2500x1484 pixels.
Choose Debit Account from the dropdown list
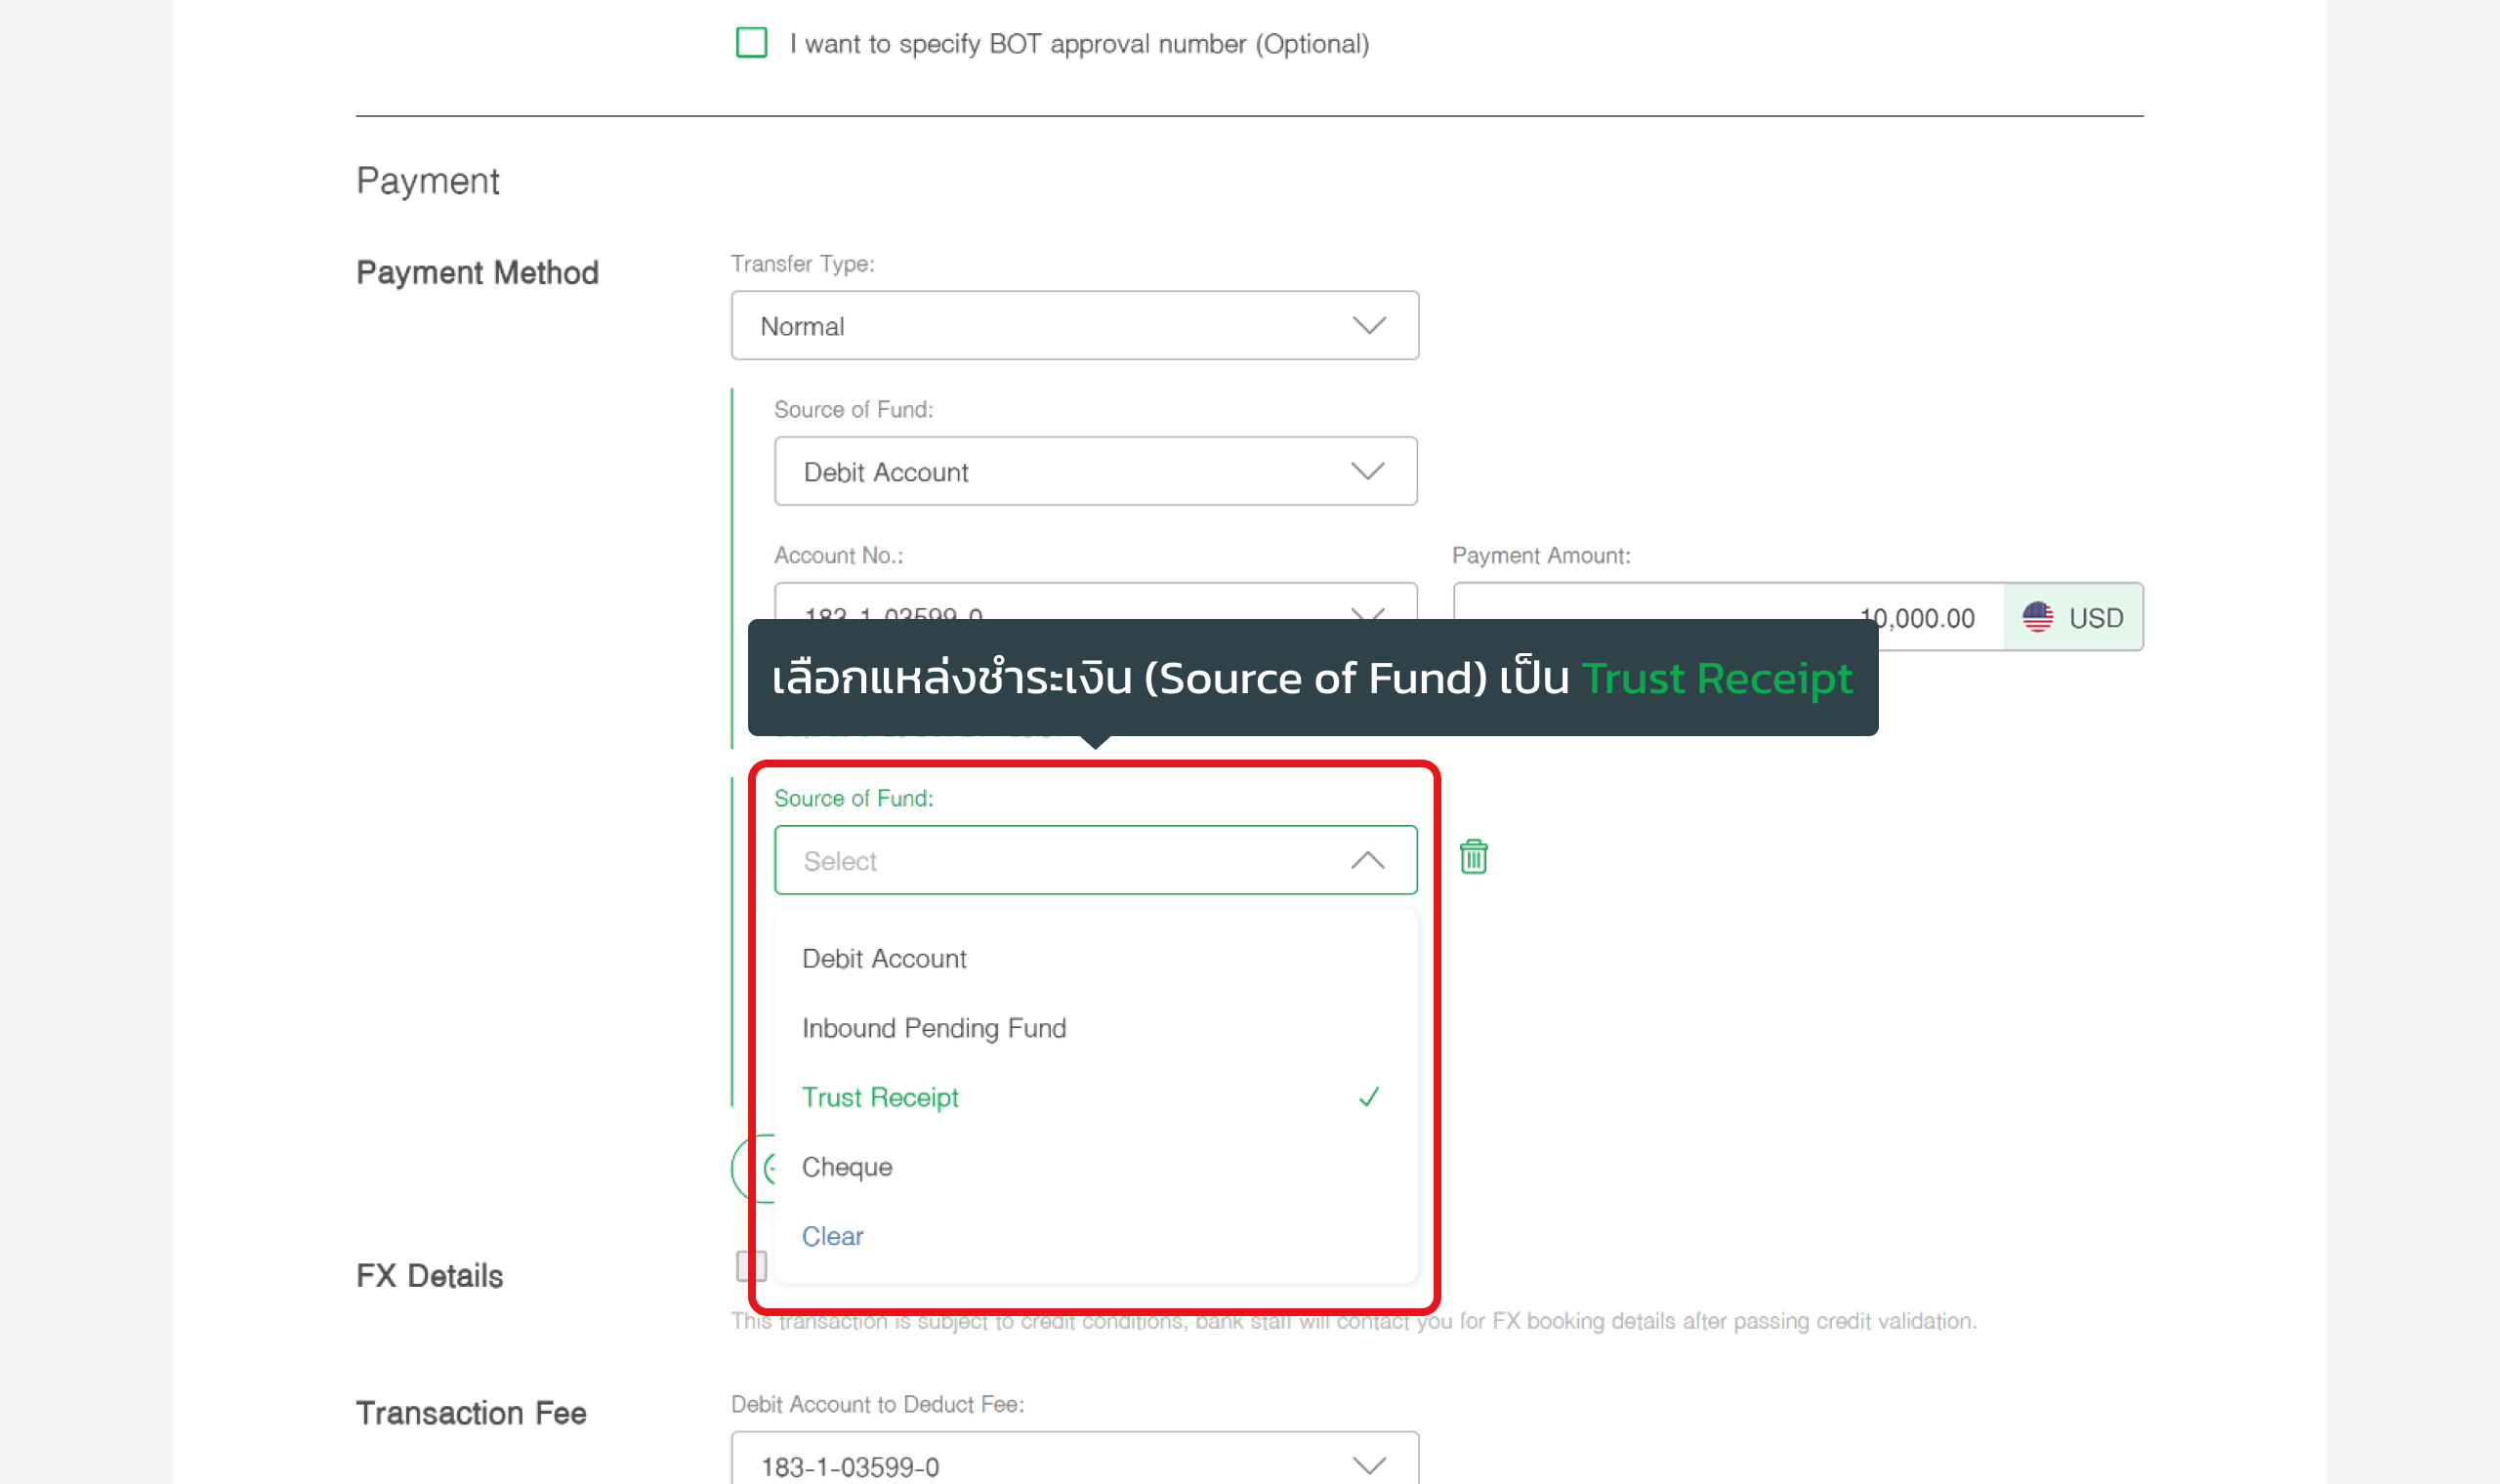coord(1096,958)
